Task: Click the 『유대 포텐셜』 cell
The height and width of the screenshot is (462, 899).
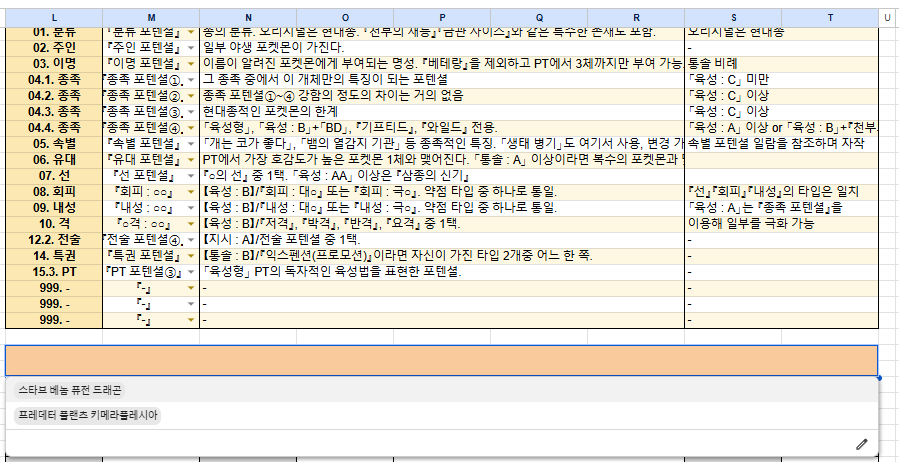Action: coord(151,160)
